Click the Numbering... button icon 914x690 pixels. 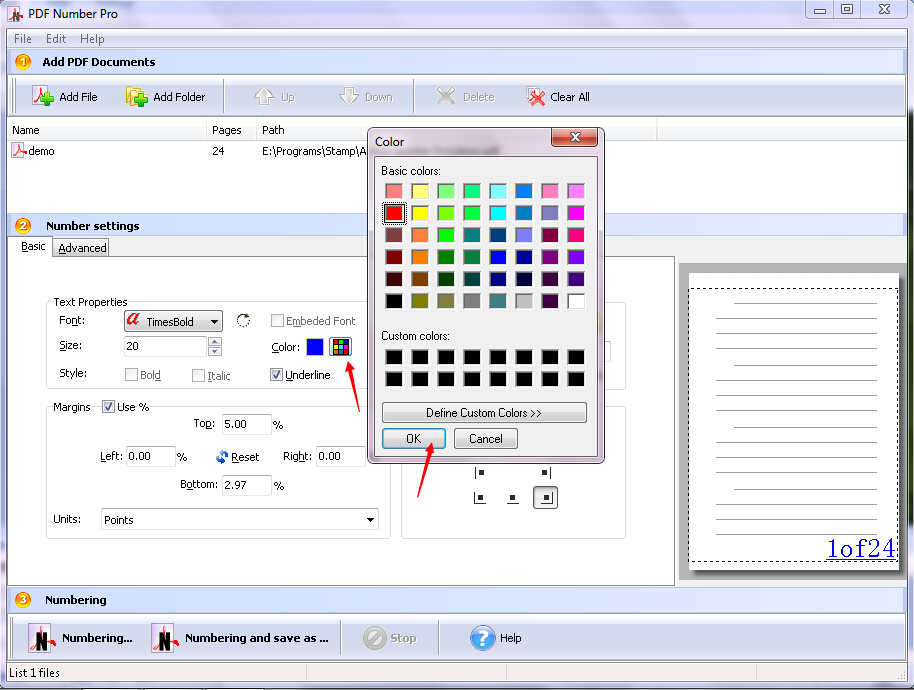tap(41, 638)
